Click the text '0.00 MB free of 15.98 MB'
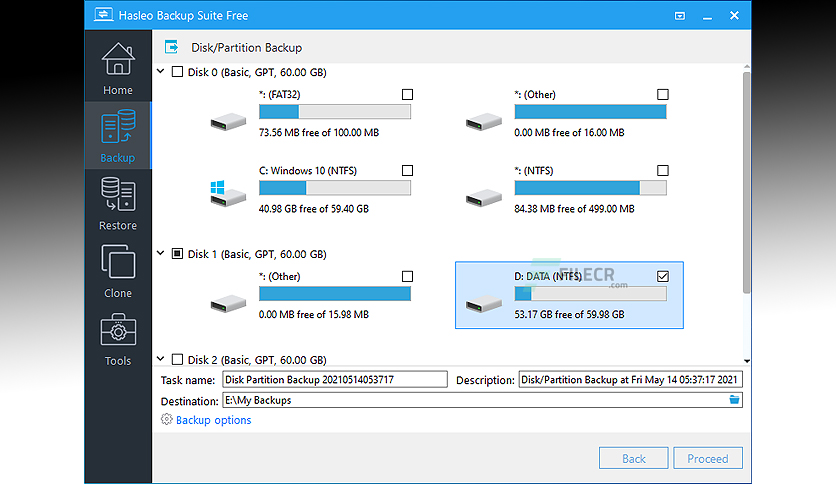 (x=314, y=314)
